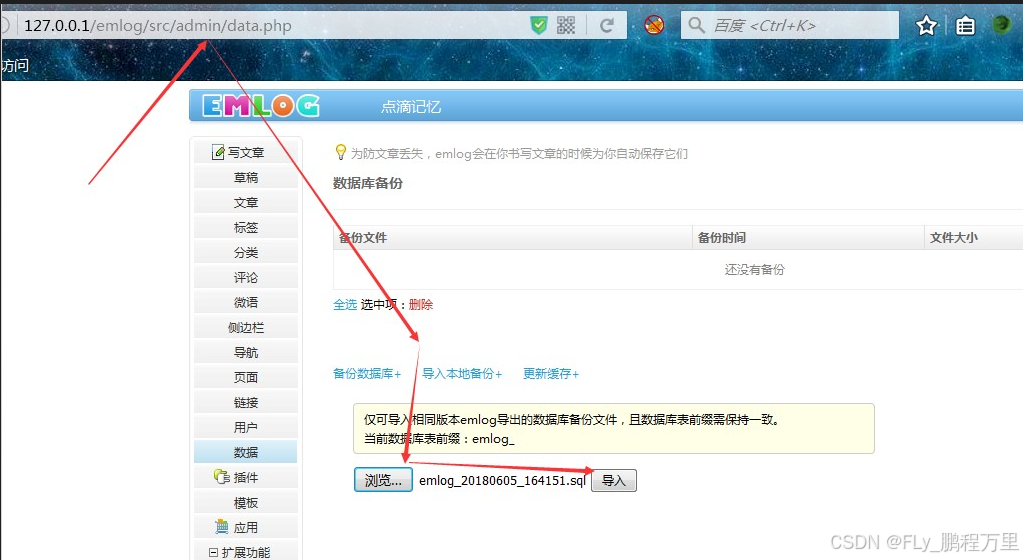The height and width of the screenshot is (560, 1023).
Task: Open 分类 sidebar item
Action: 245,253
